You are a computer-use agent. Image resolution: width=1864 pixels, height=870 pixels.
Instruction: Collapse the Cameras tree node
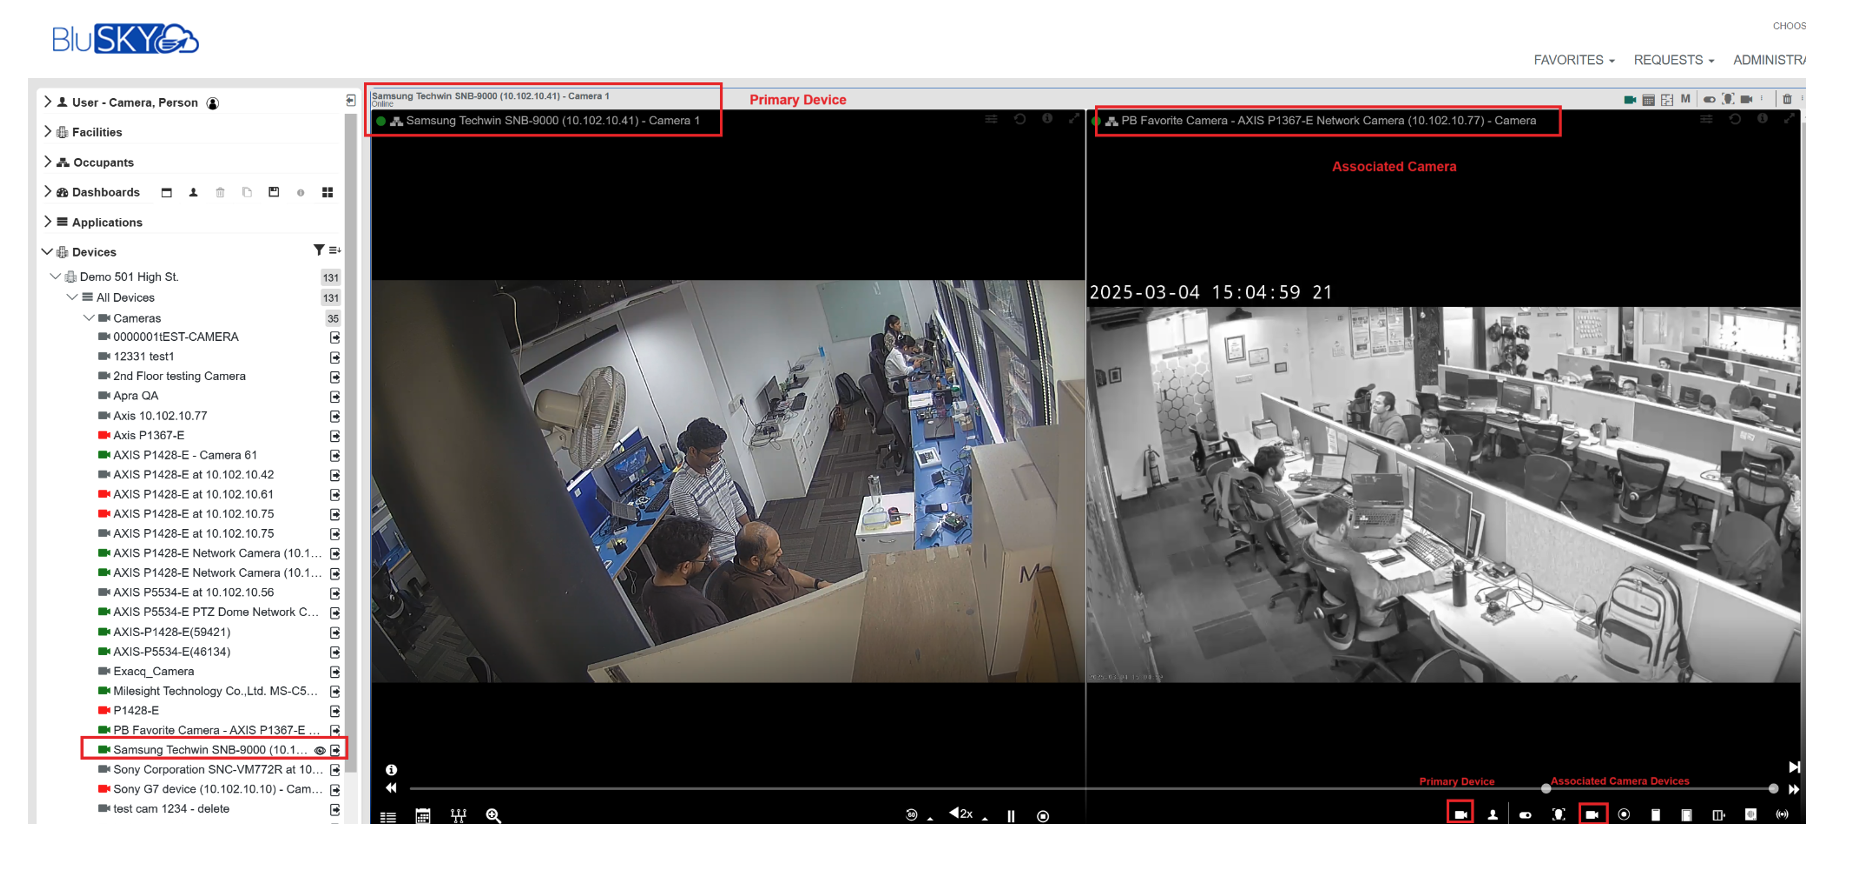[x=88, y=318]
